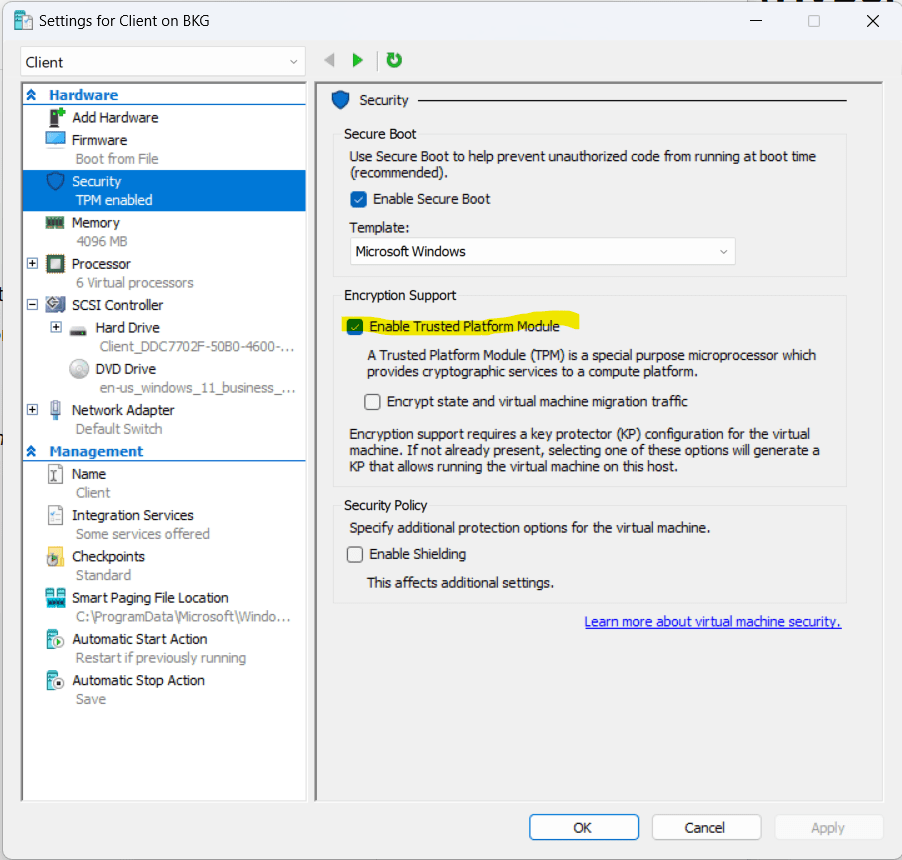Collapse the SCSI Controller node
This screenshot has height=860, width=902.
point(32,305)
